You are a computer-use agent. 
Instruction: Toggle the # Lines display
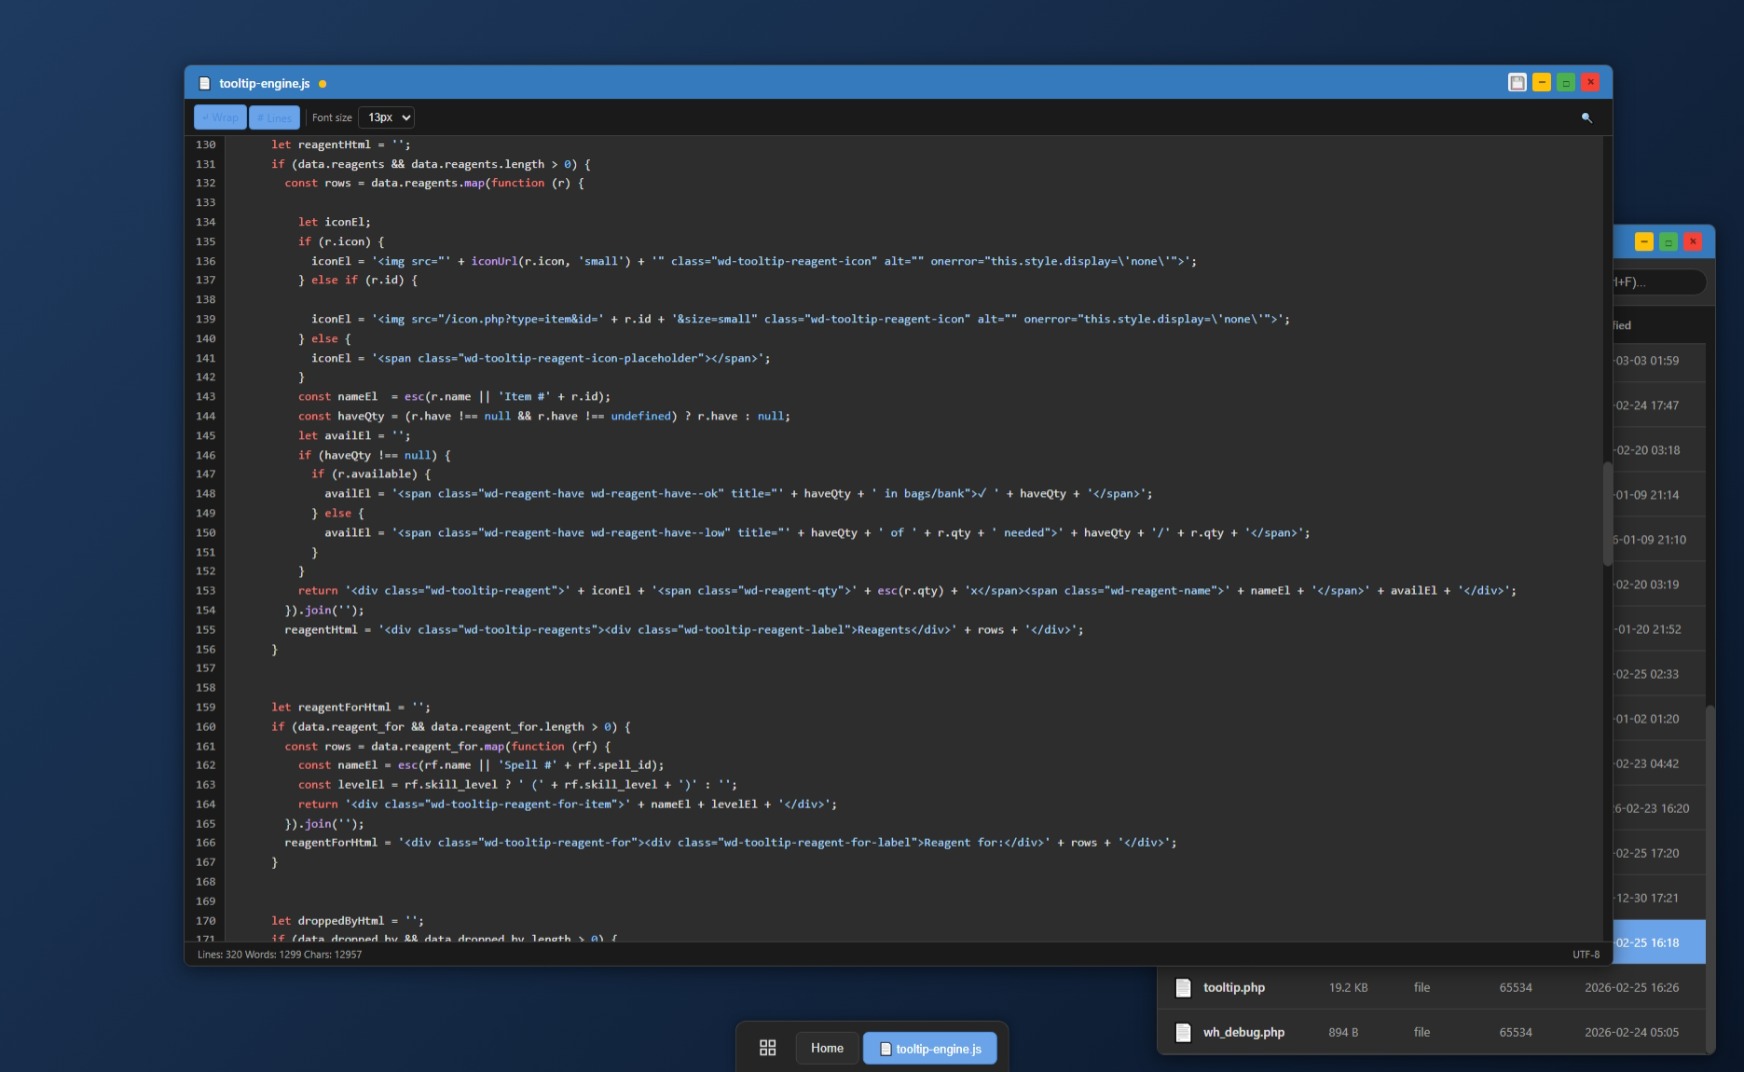(274, 117)
